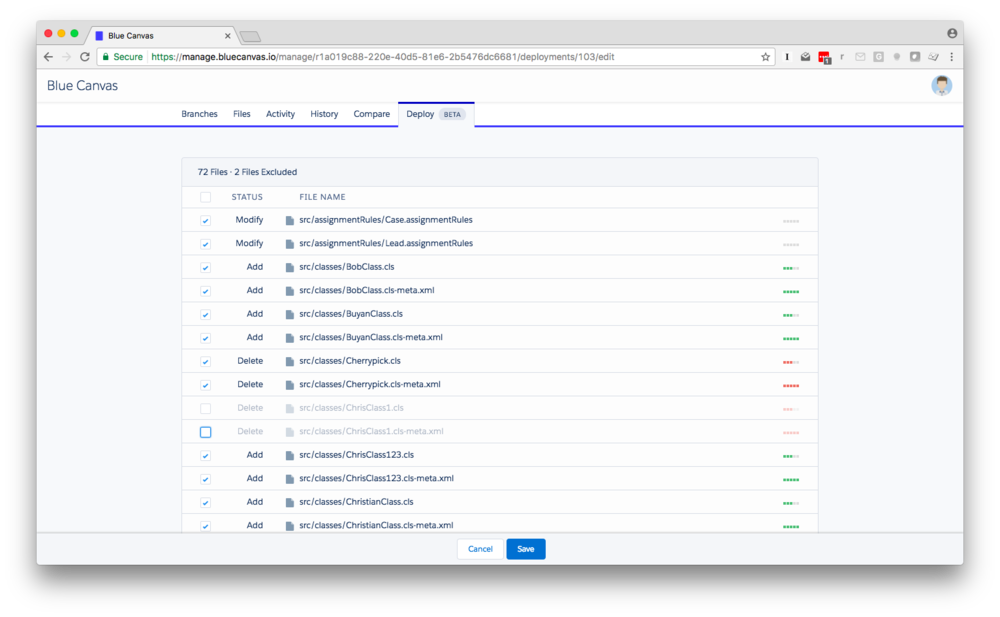The width and height of the screenshot is (1000, 617).
Task: Click the green change bar for BuyanClass.cls-meta.xml
Action: click(791, 339)
